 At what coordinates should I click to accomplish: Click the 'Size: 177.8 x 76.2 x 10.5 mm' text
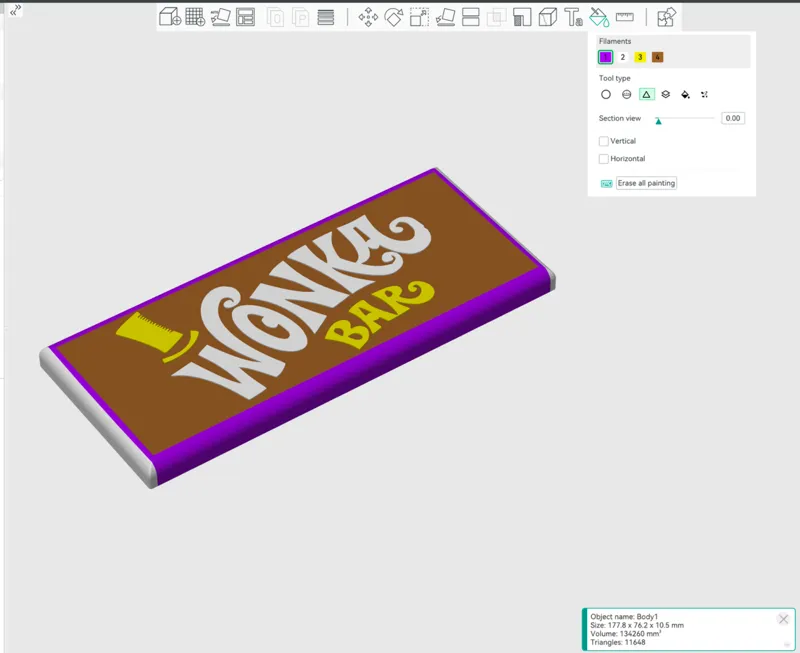pyautogui.click(x=637, y=625)
